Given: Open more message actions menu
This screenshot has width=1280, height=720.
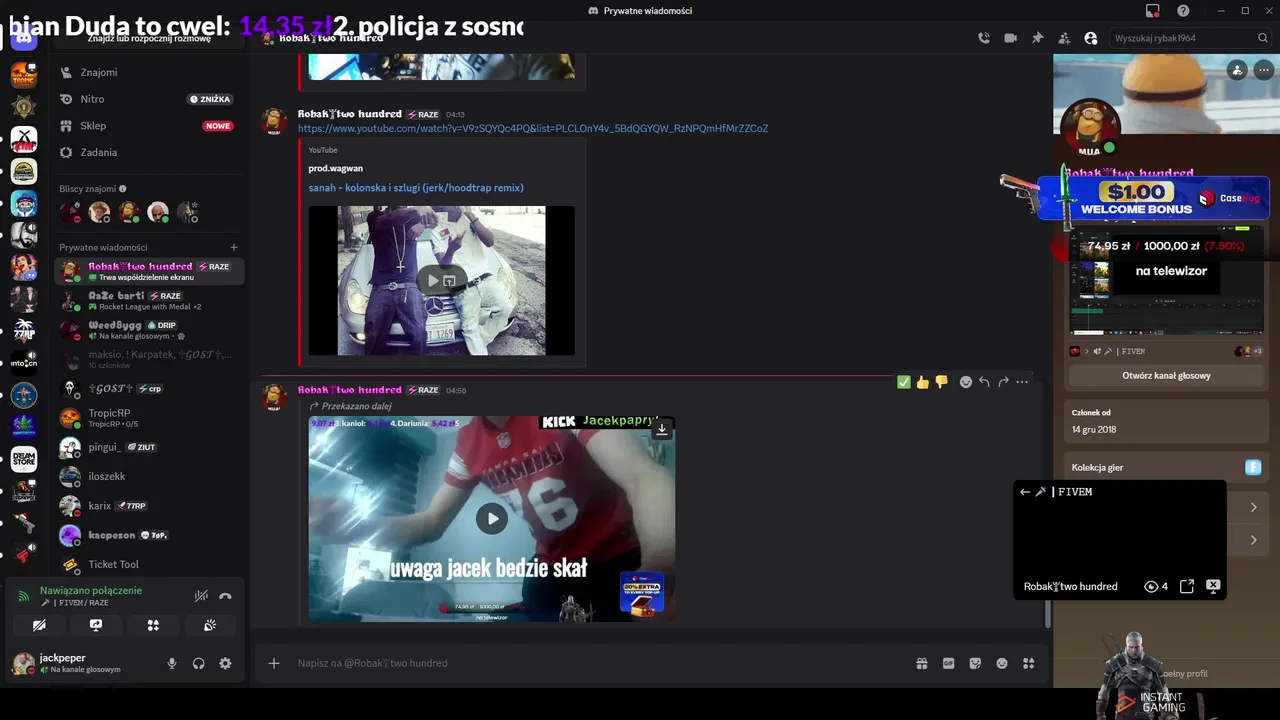Looking at the screenshot, I should 1022,382.
